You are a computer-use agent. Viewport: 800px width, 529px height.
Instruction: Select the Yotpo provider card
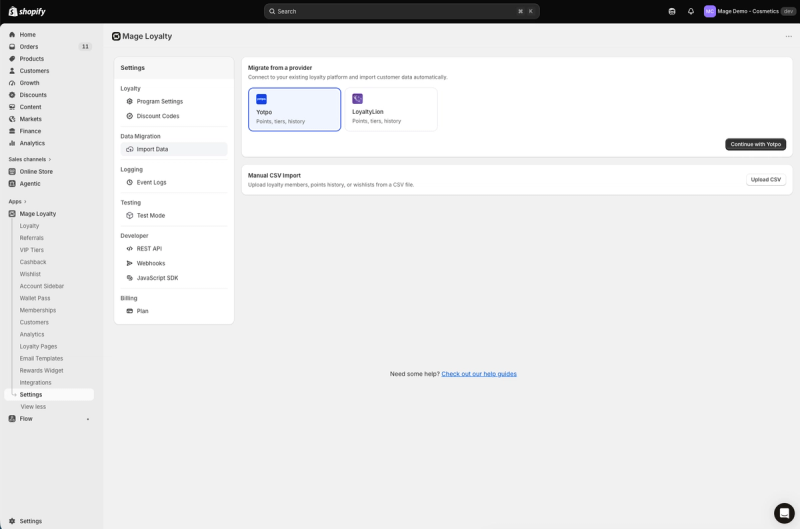click(x=294, y=110)
